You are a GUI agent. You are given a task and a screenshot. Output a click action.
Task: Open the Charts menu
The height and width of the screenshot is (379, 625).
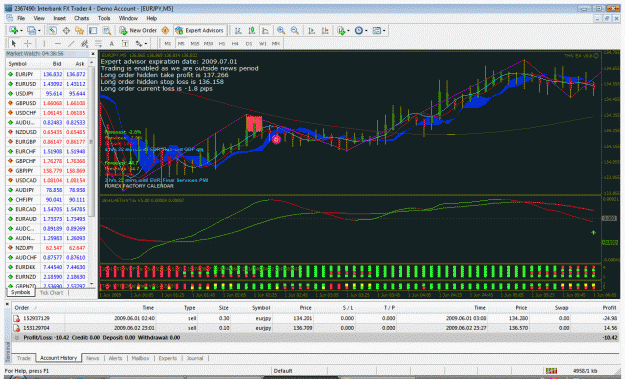[81, 18]
